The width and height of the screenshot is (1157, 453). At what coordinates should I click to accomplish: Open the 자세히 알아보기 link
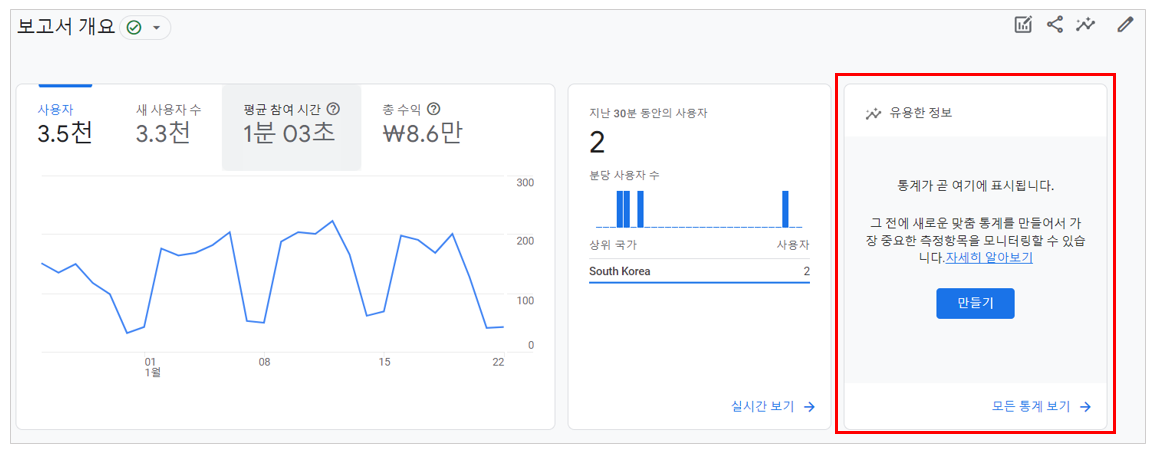[x=989, y=258]
